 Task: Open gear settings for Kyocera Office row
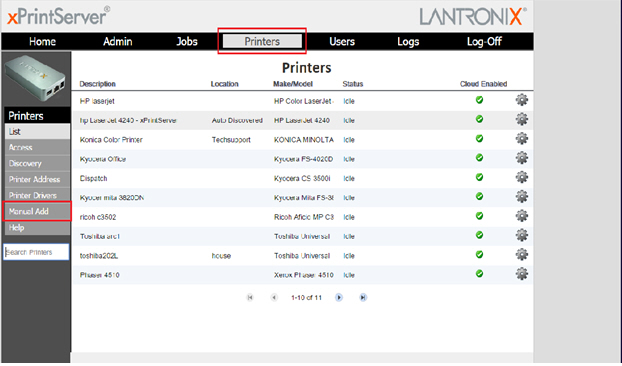[522, 158]
